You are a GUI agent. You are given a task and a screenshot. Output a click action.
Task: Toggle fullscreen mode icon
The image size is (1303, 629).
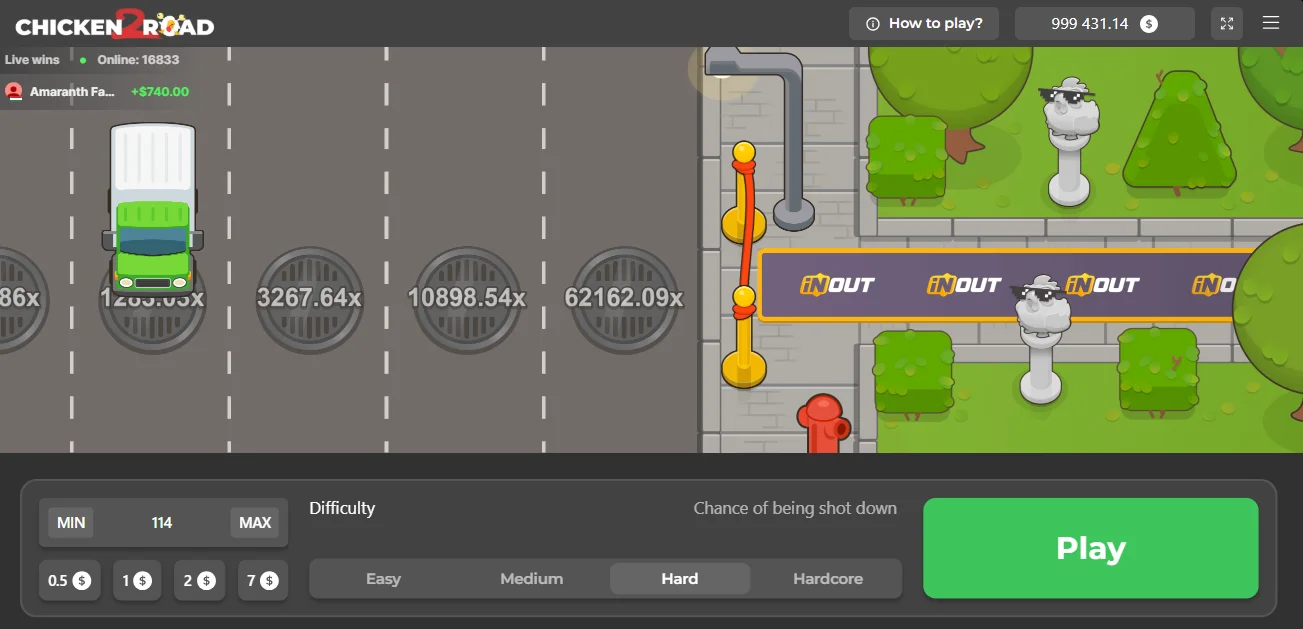pos(1227,23)
